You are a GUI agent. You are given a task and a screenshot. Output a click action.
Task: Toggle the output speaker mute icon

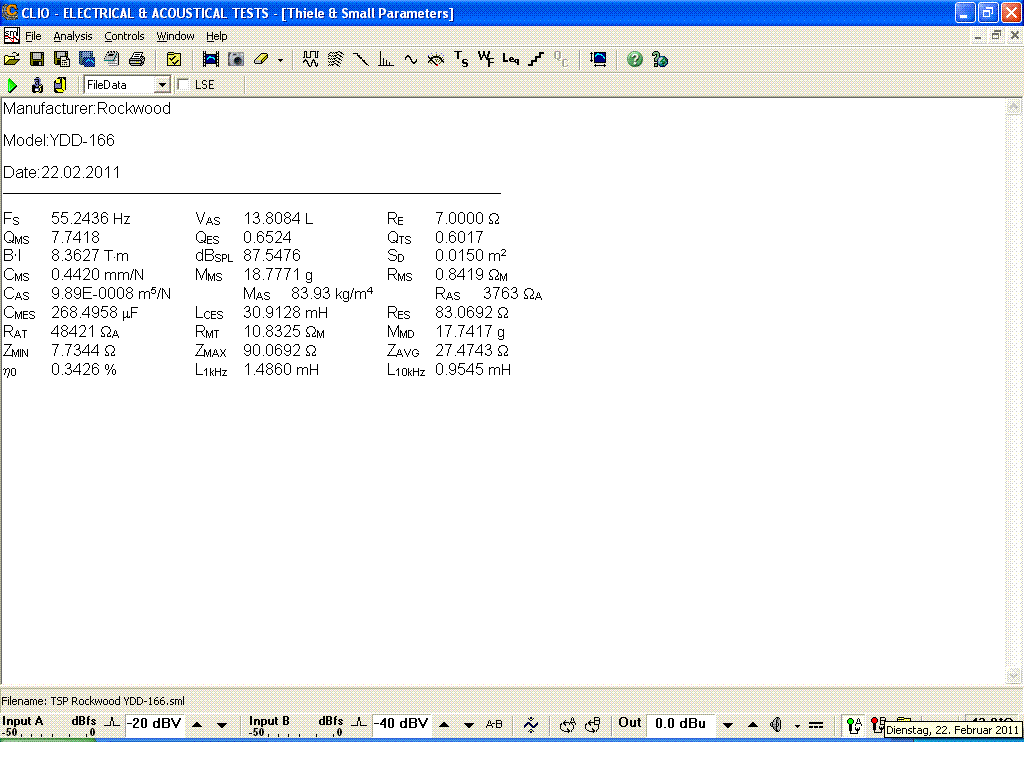click(x=776, y=724)
